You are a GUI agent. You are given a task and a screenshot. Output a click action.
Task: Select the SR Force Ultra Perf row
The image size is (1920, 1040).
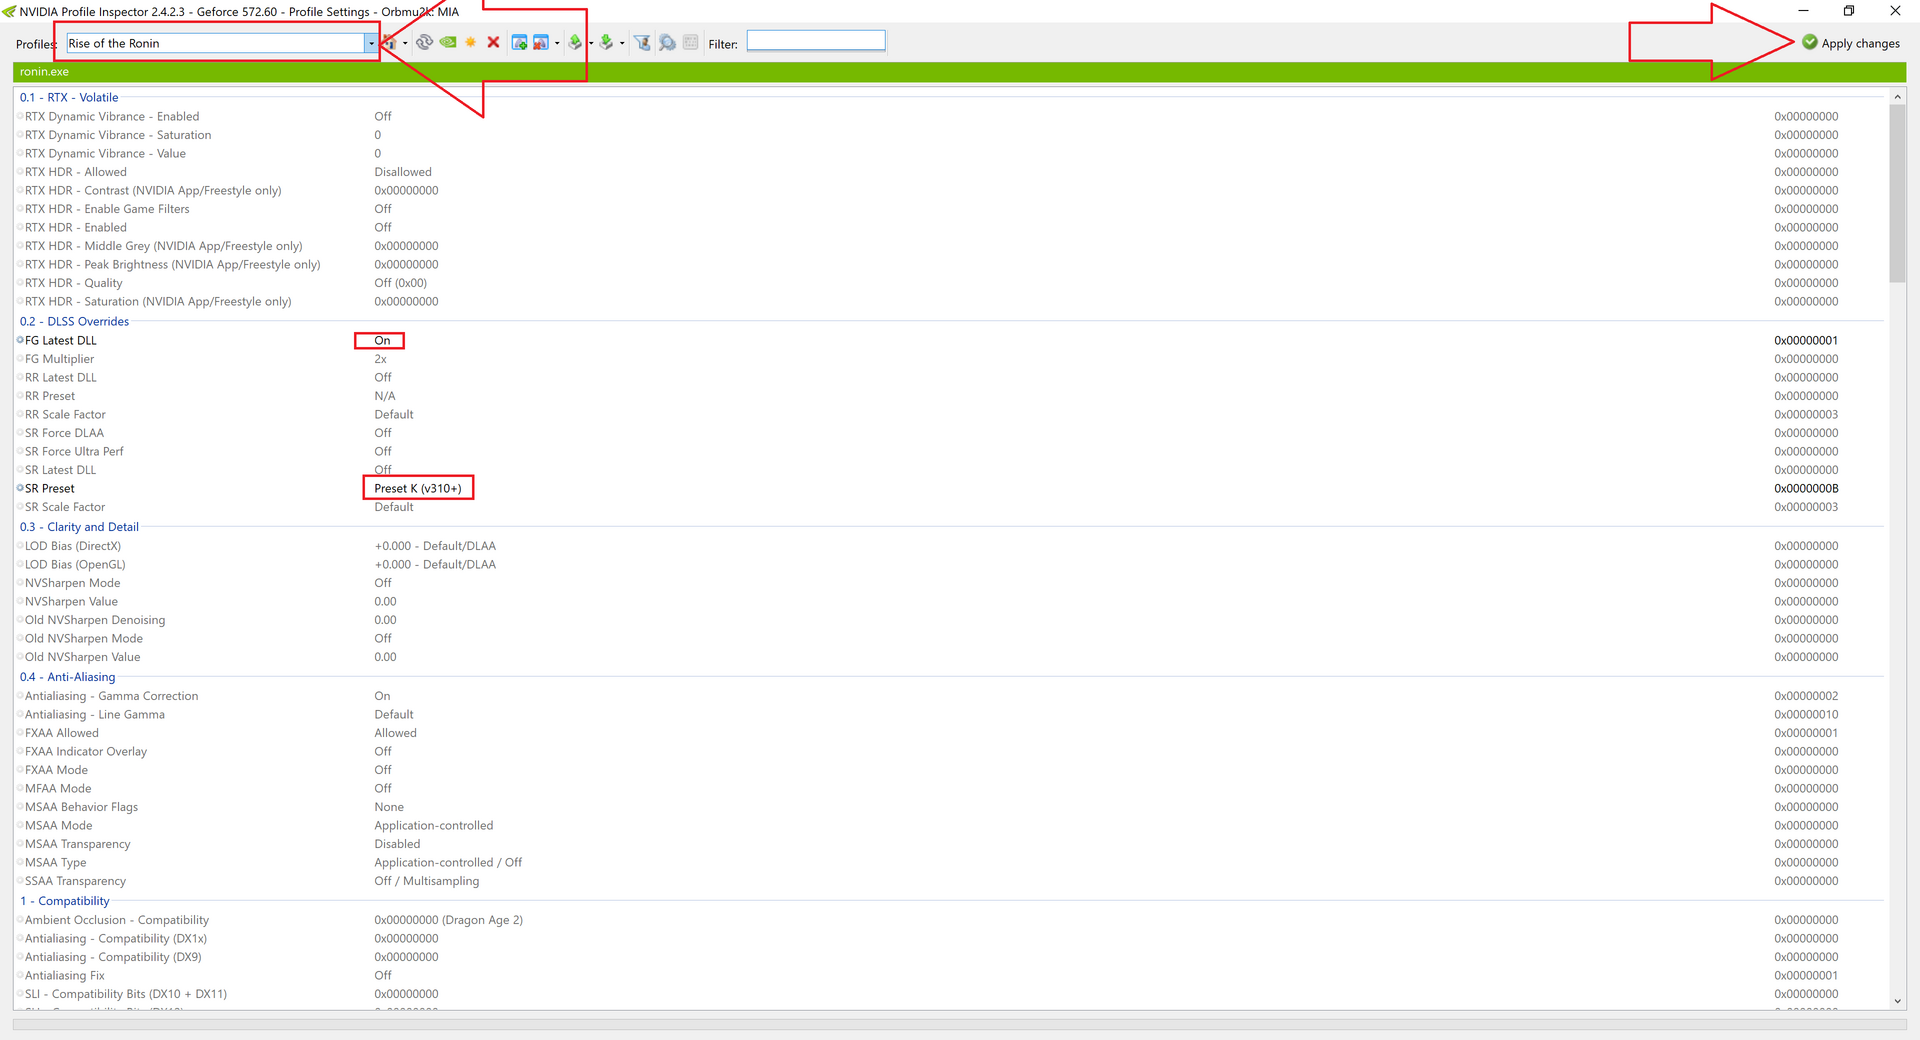coord(950,452)
